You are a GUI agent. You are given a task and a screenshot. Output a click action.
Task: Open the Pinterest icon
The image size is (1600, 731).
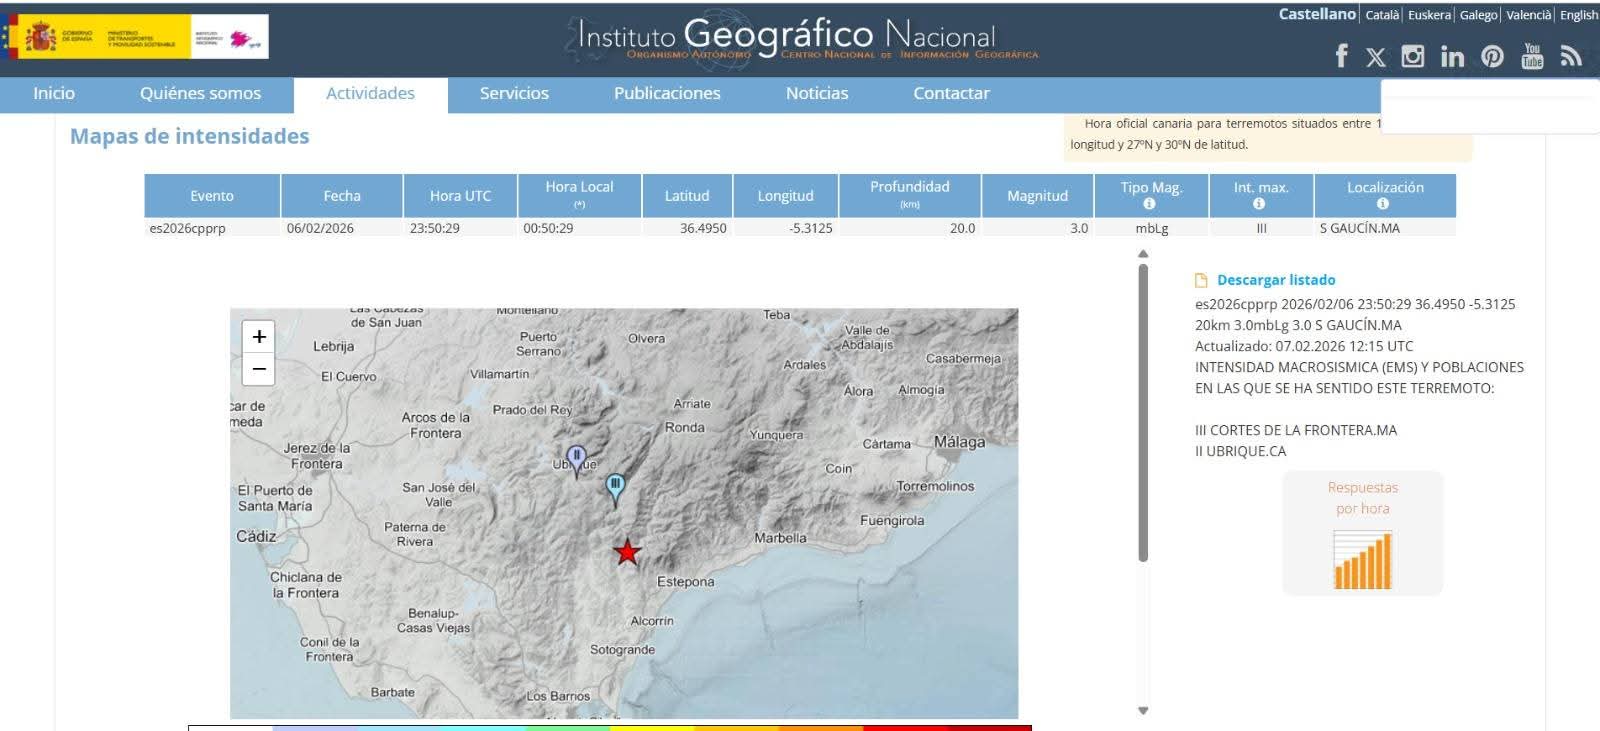pos(1492,56)
